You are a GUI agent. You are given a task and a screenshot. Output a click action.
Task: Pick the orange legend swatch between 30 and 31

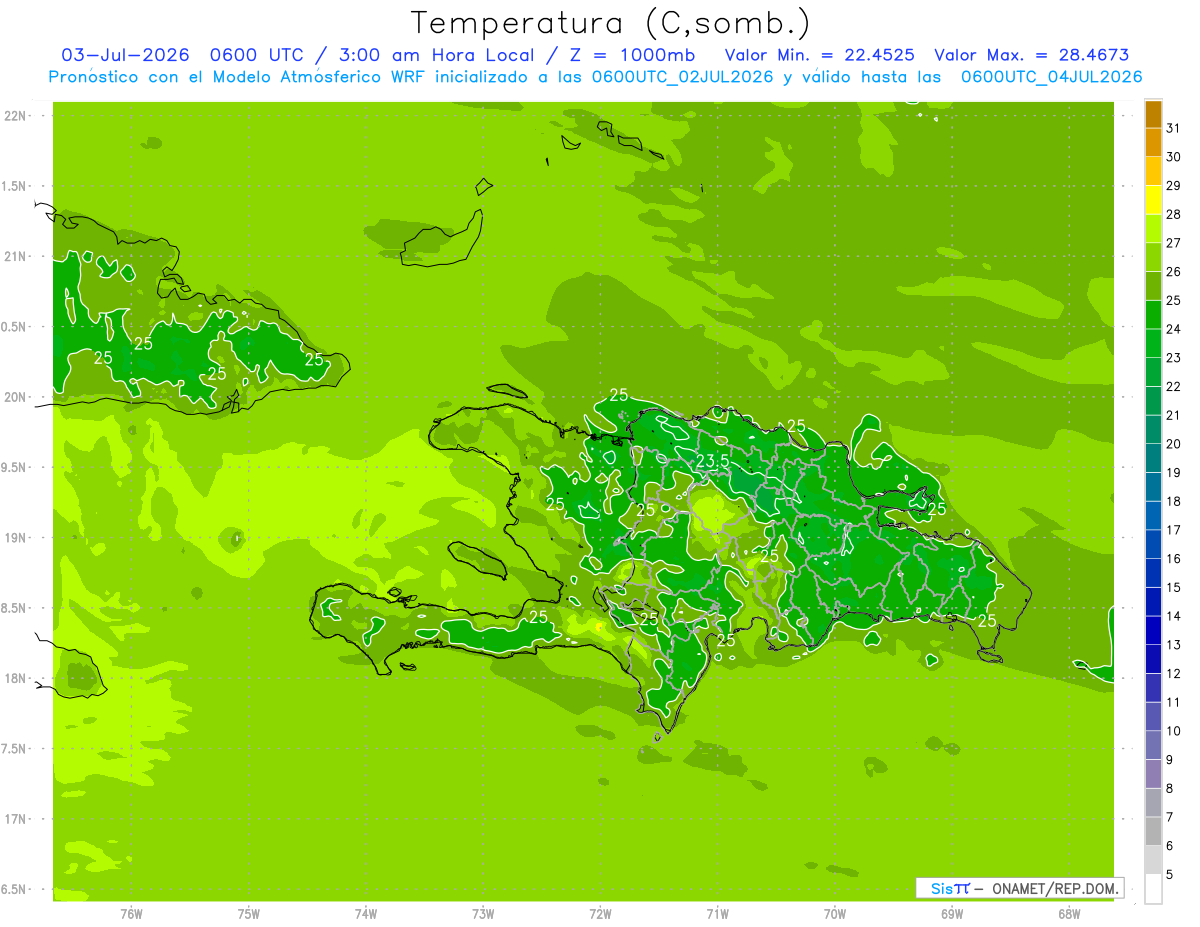1153,142
